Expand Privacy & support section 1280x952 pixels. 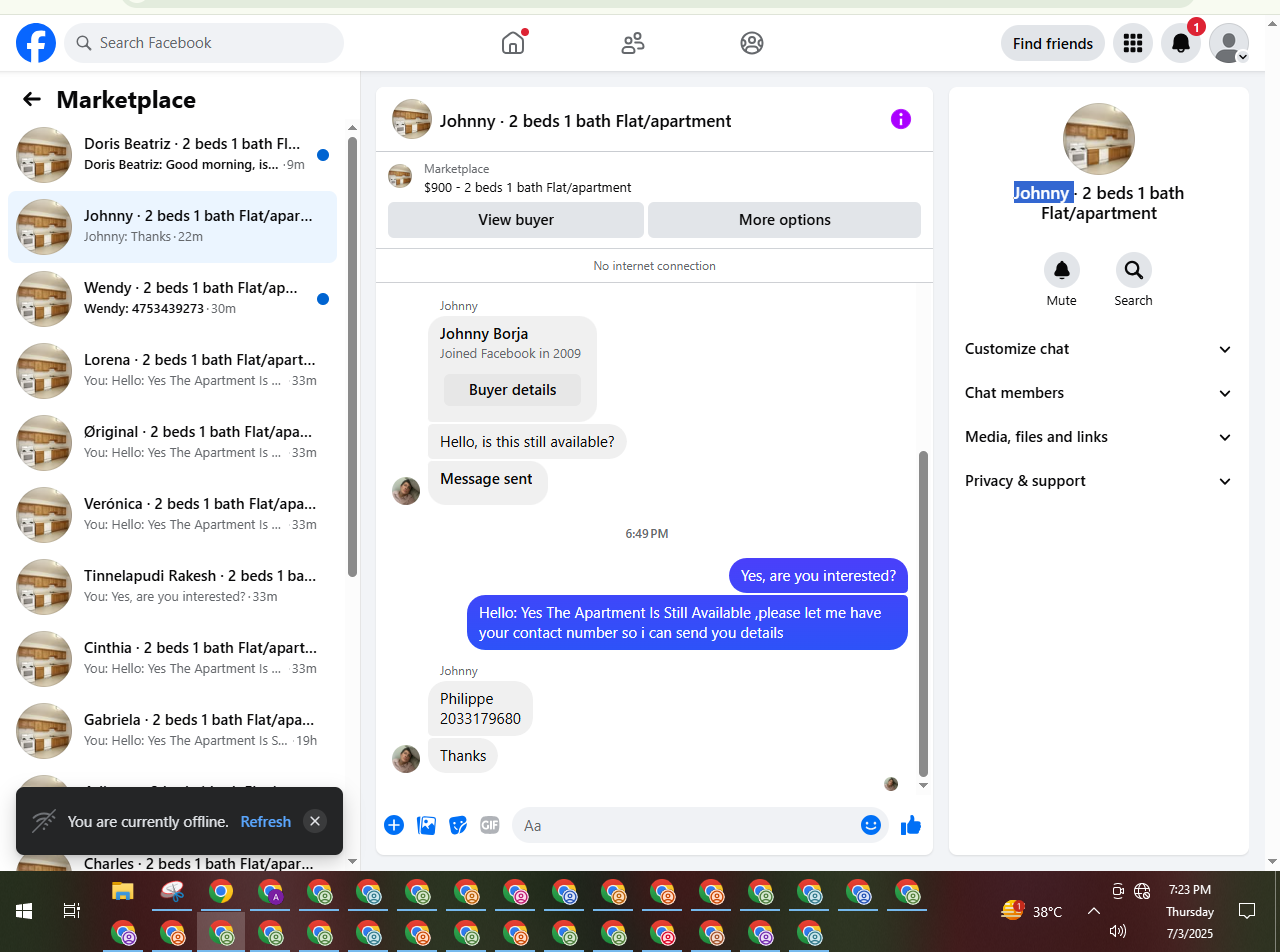click(x=1099, y=481)
